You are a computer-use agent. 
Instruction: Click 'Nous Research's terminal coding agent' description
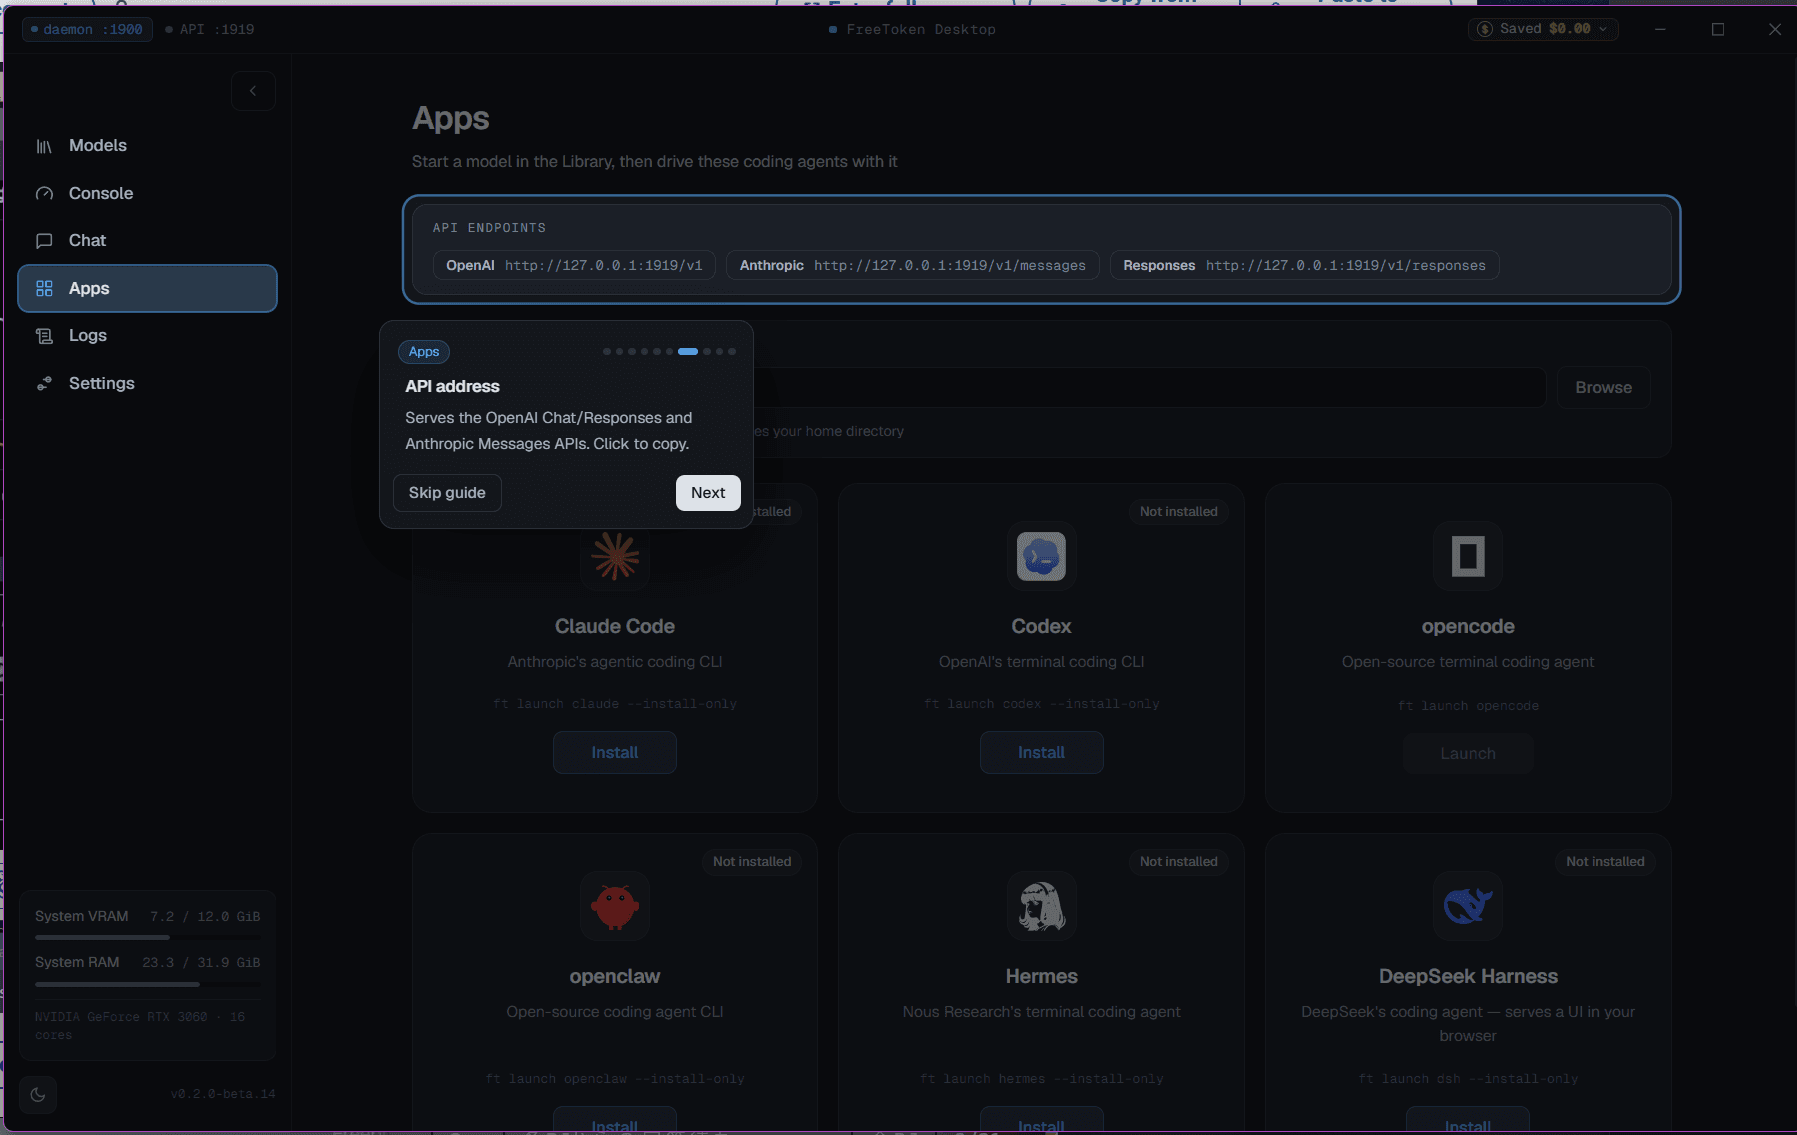(x=1041, y=1012)
